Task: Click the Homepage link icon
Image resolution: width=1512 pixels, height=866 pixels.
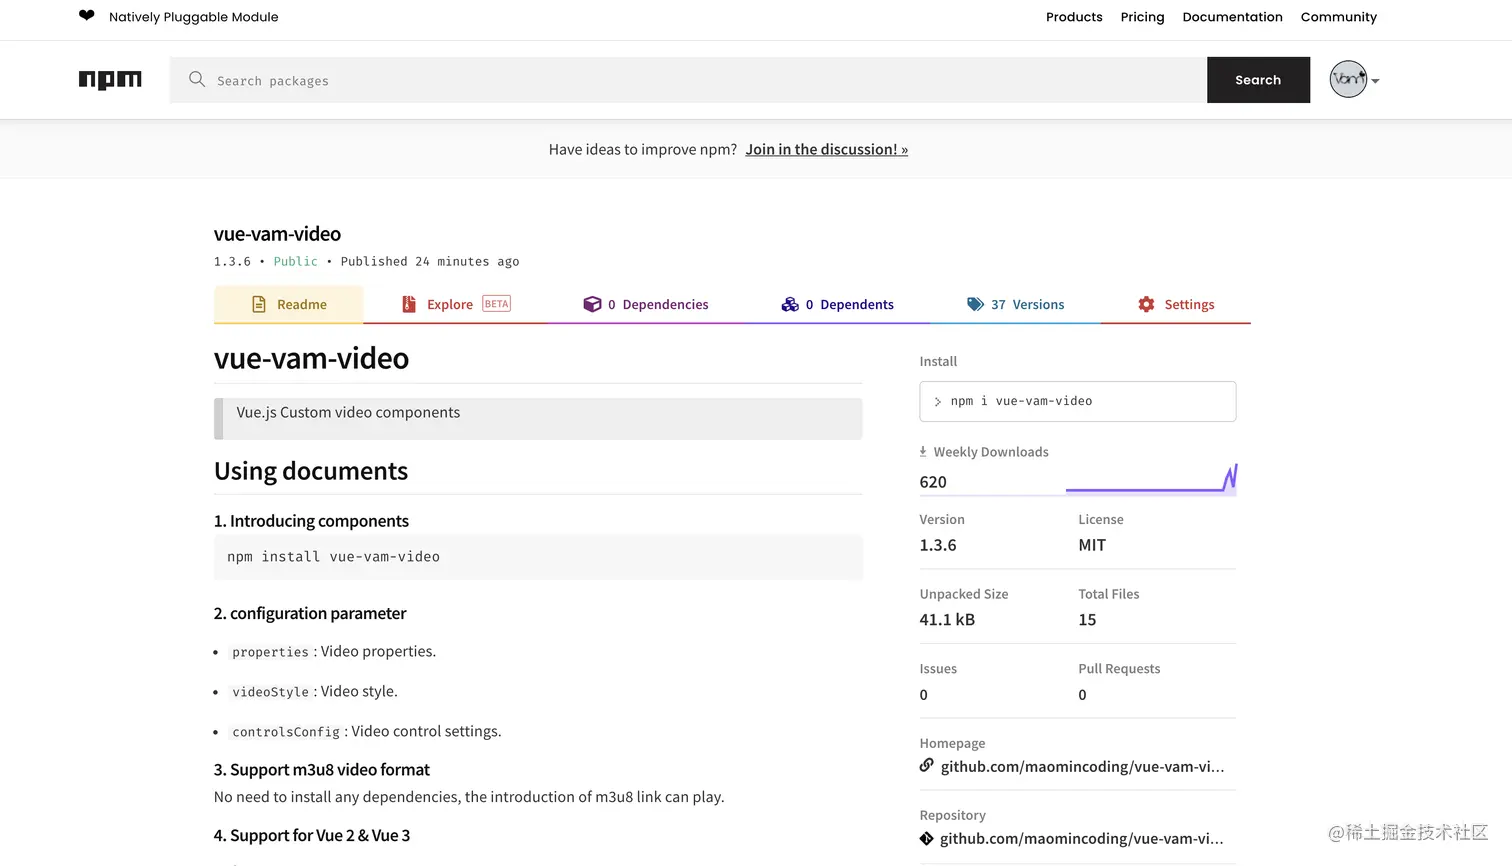Action: click(927, 766)
